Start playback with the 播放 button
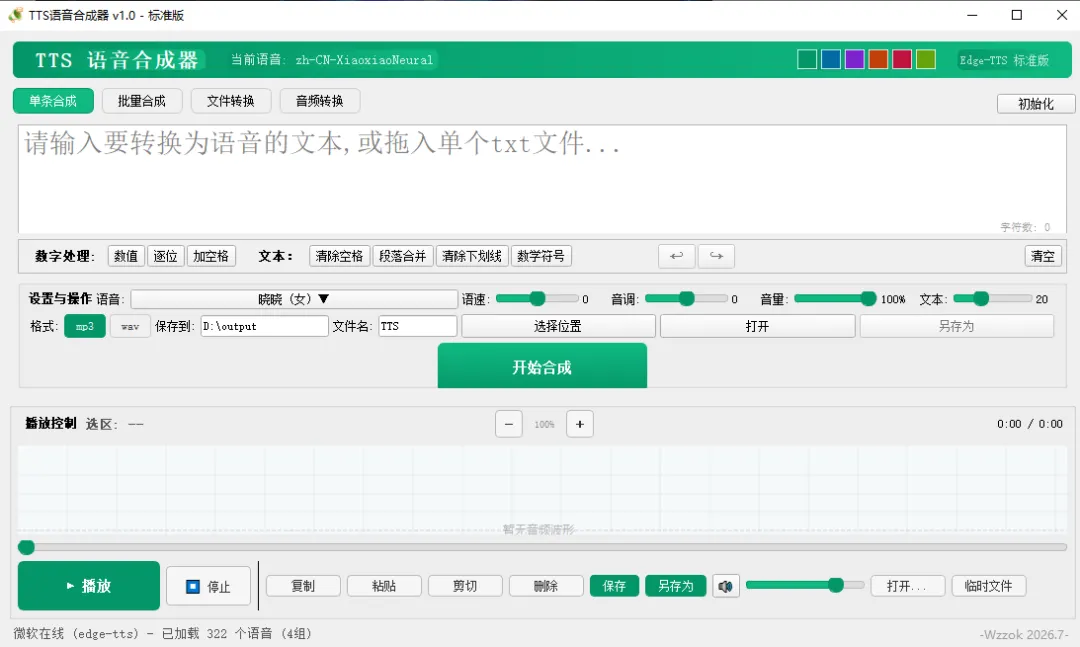 pos(89,586)
